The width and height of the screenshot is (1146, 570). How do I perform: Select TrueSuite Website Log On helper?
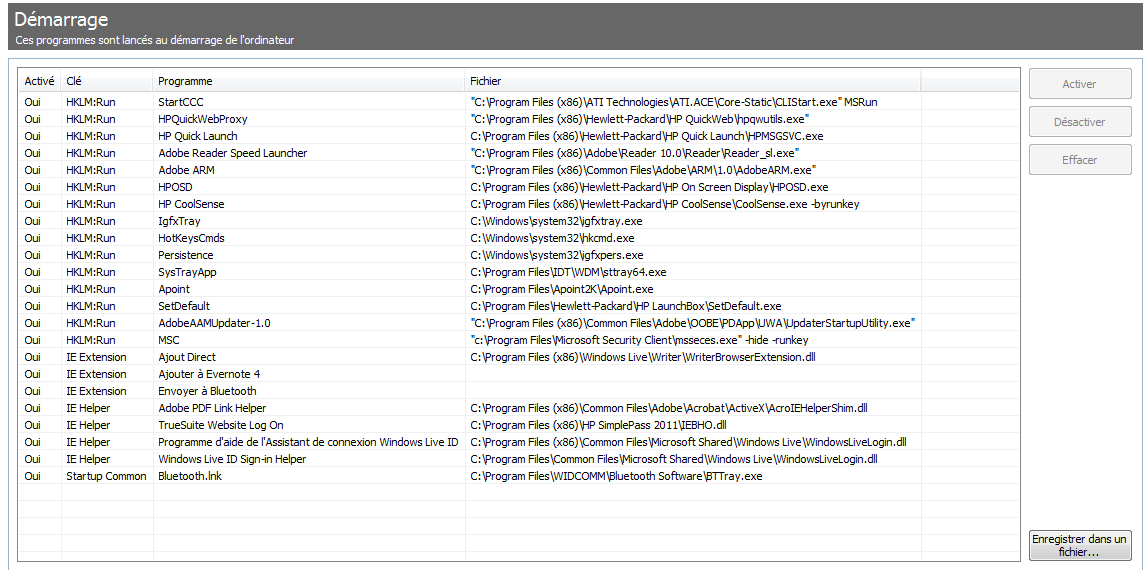pyautogui.click(x=220, y=425)
